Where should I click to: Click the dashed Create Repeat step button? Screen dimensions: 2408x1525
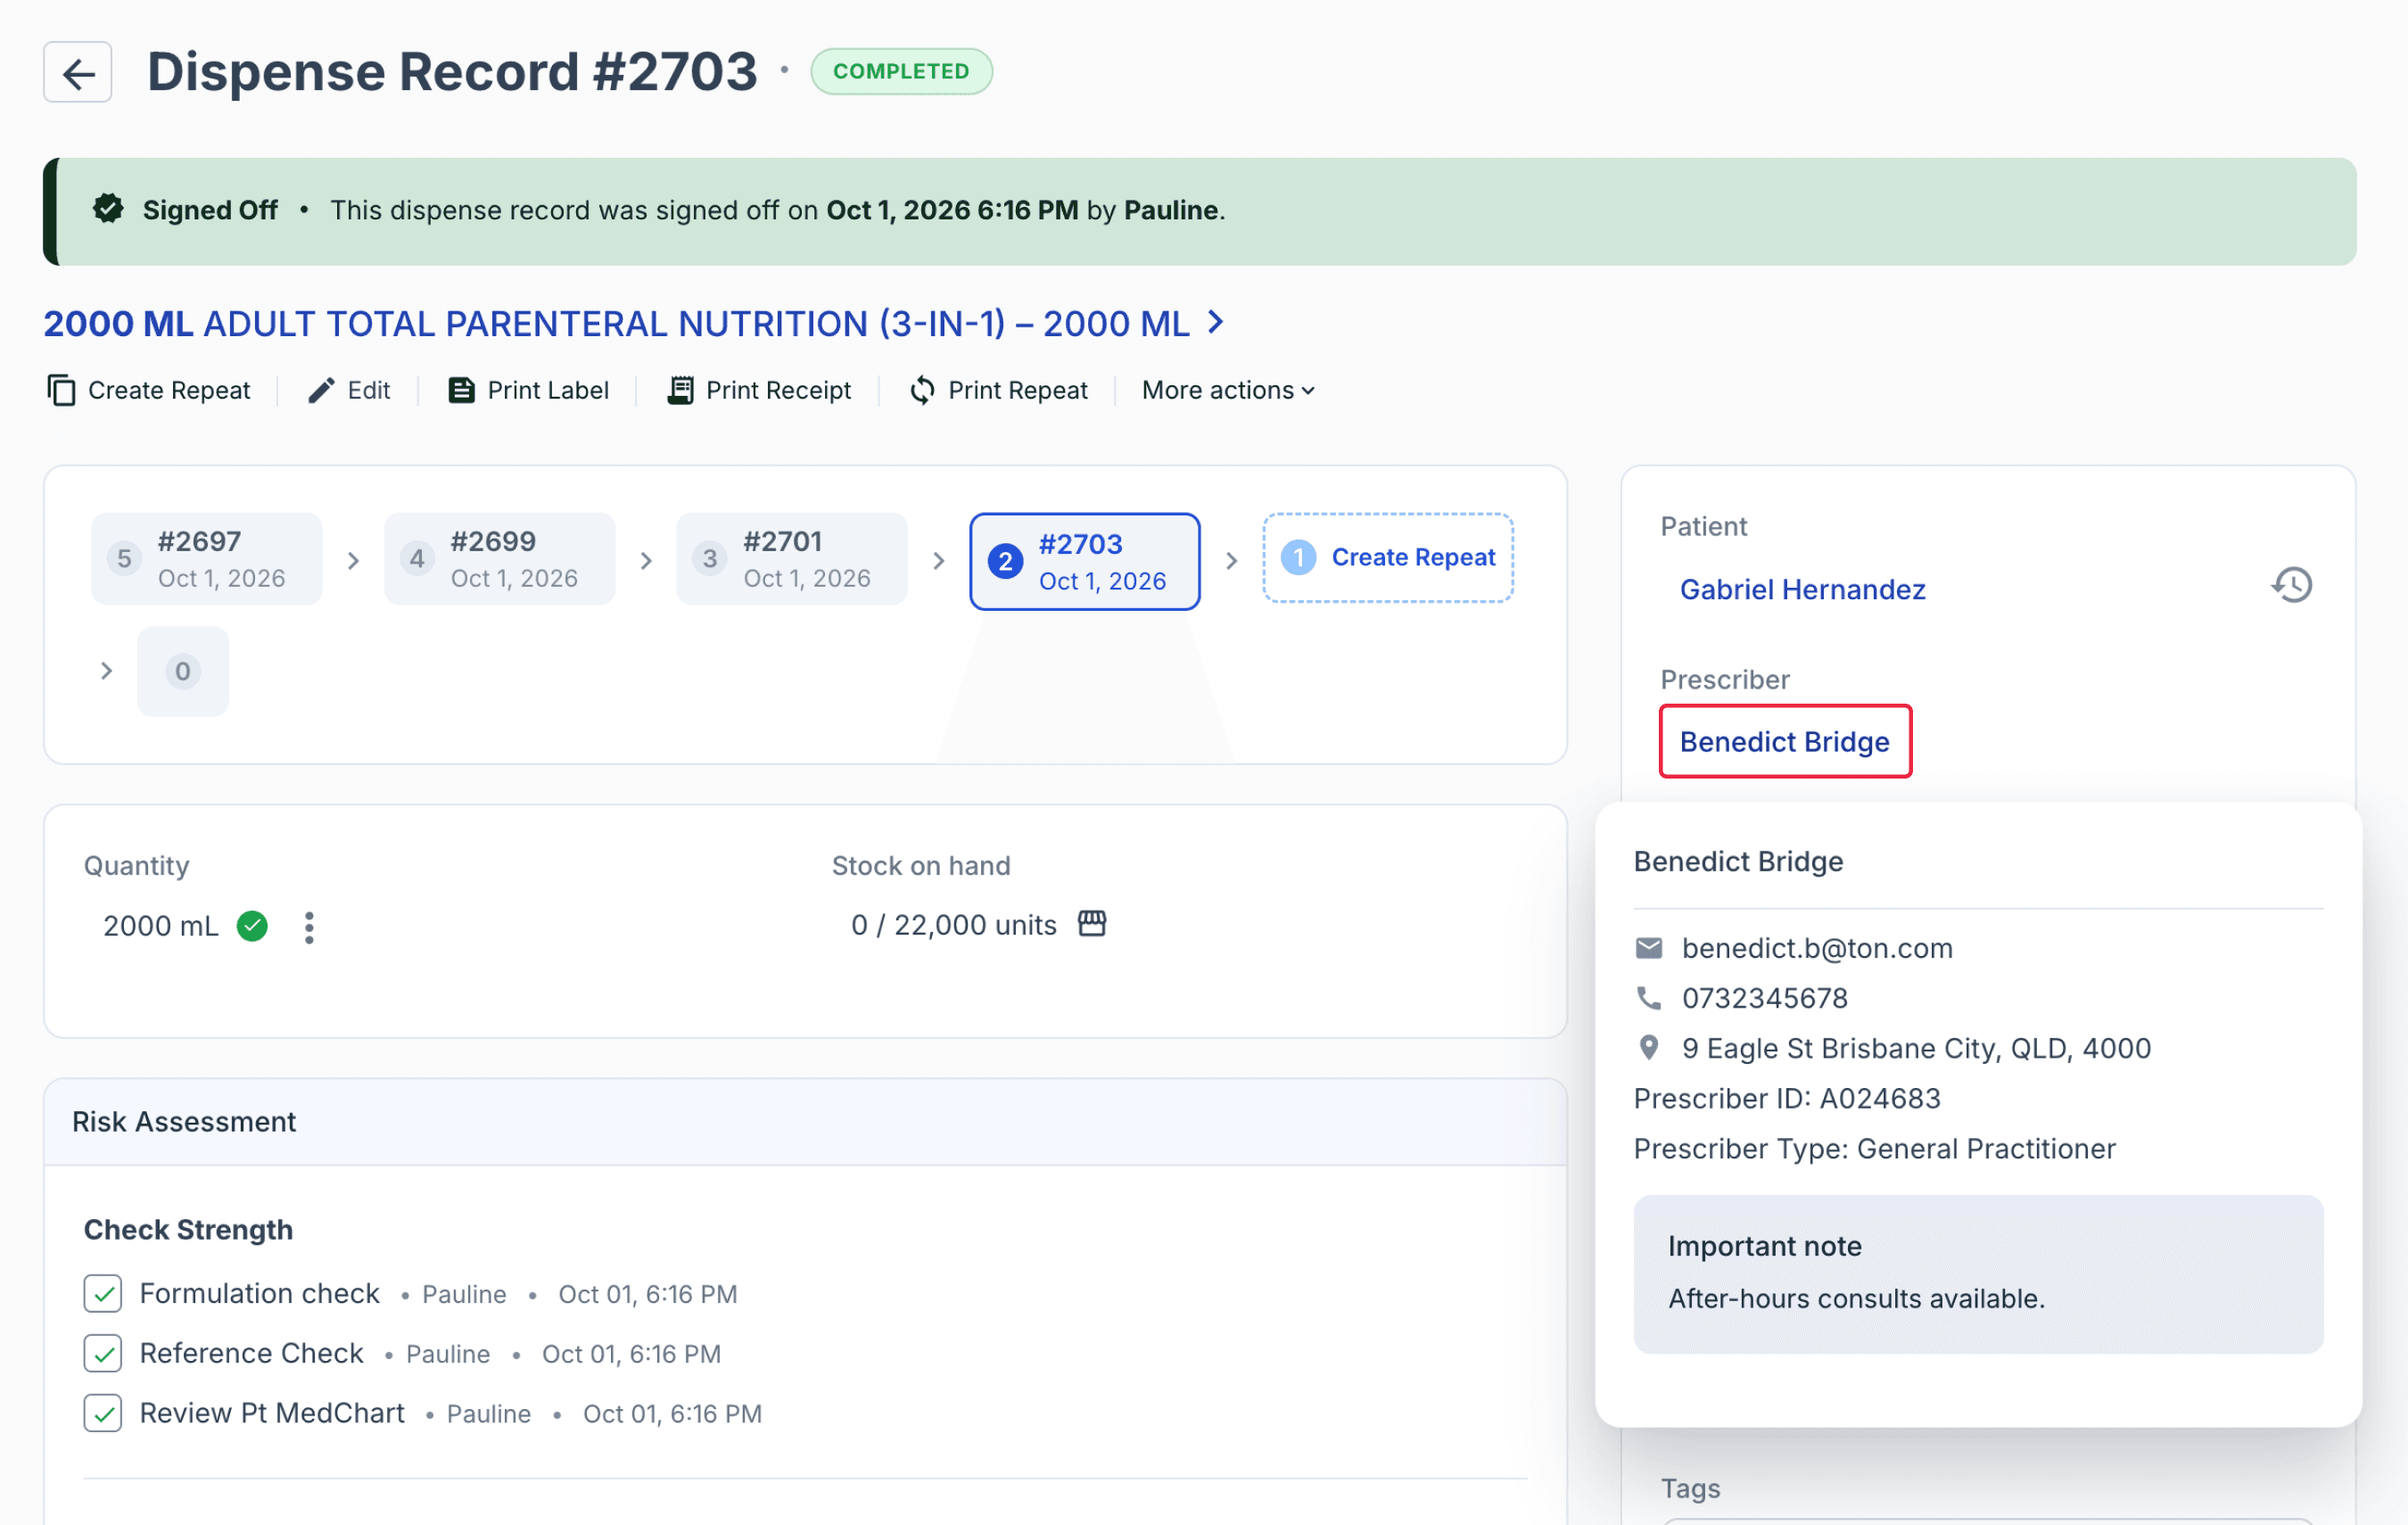coord(1388,558)
